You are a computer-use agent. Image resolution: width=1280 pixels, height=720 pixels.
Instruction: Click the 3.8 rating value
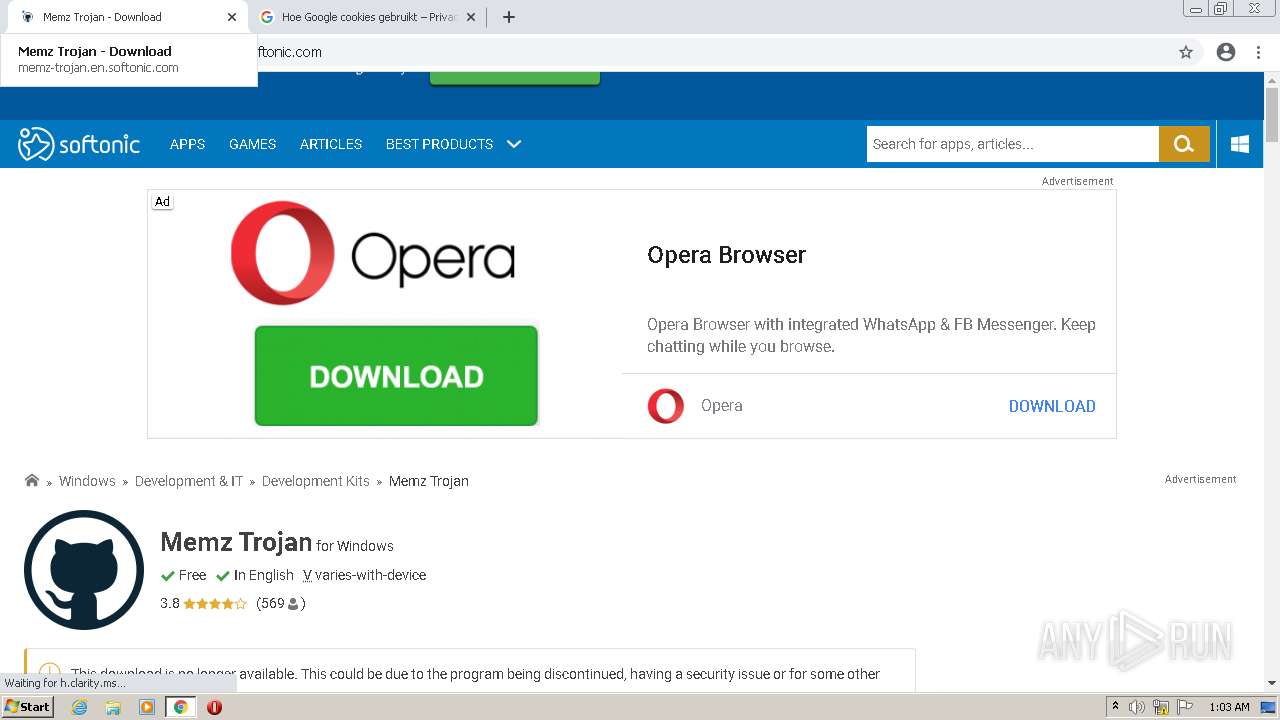(170, 604)
